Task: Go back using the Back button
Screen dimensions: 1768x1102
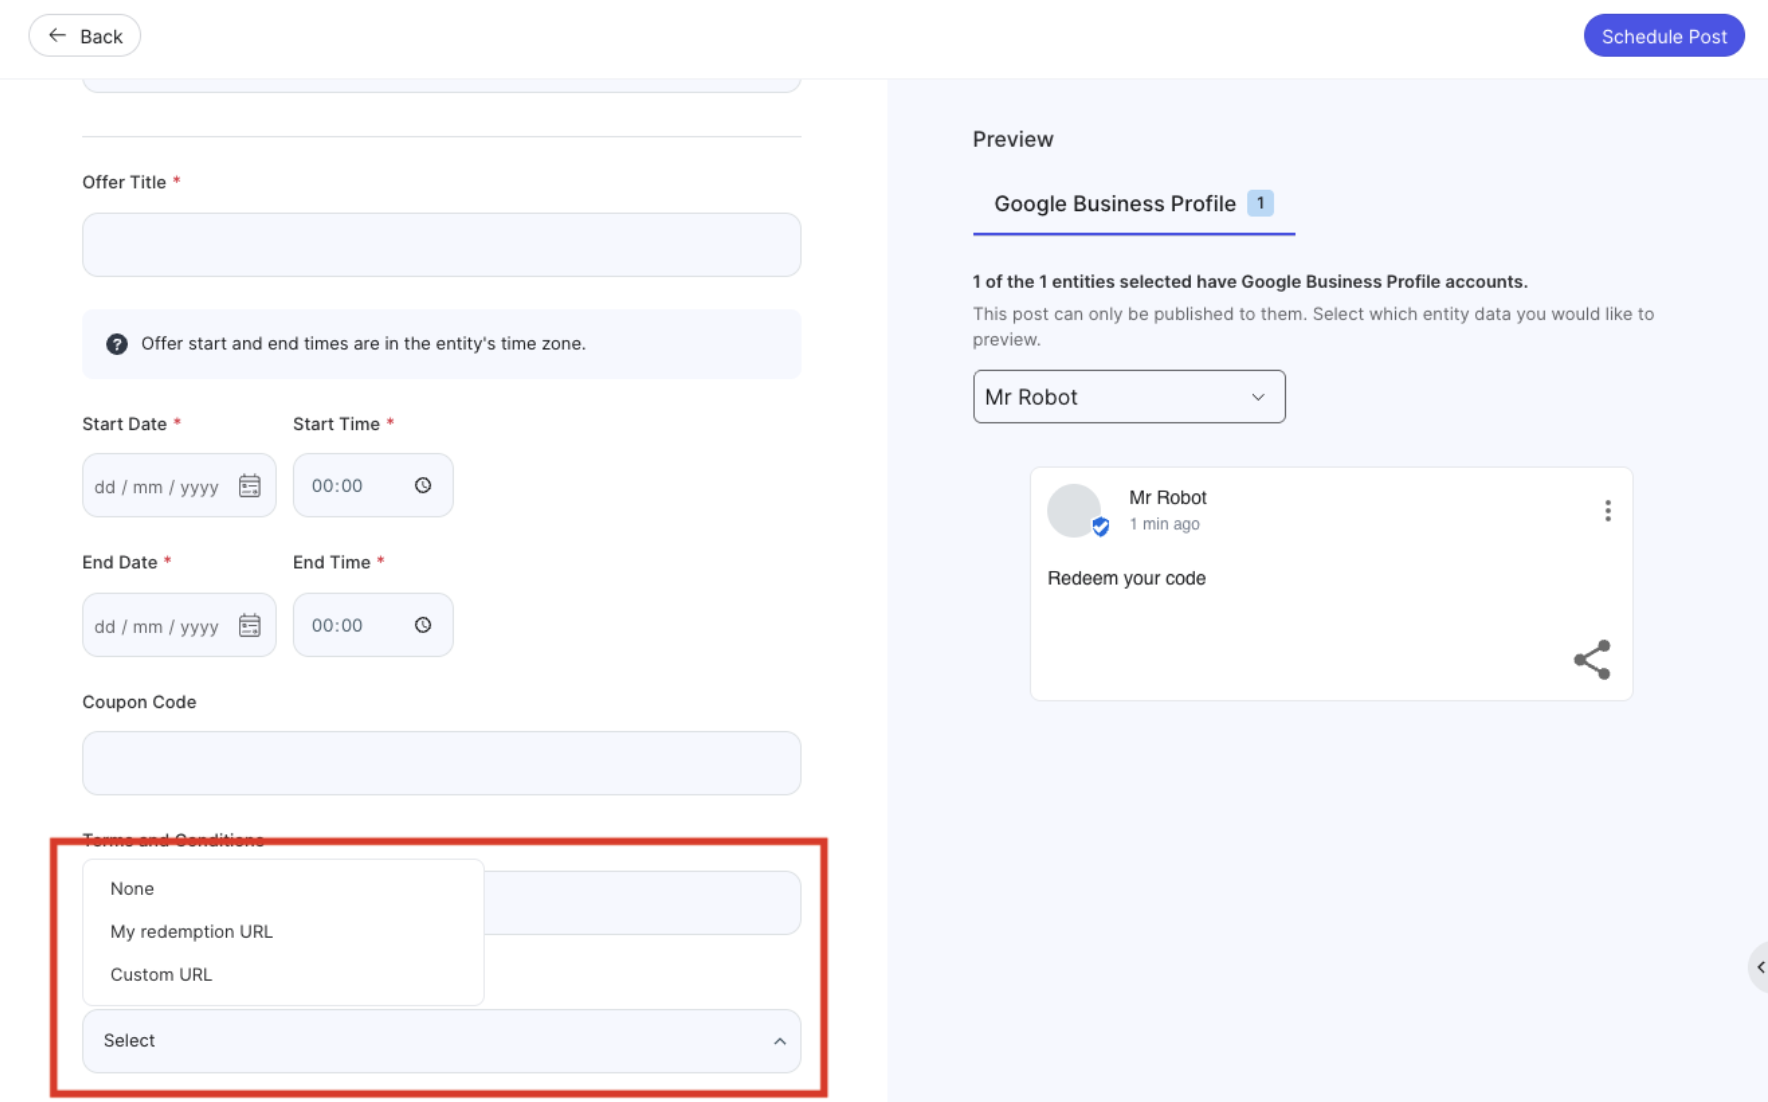Action: (85, 36)
